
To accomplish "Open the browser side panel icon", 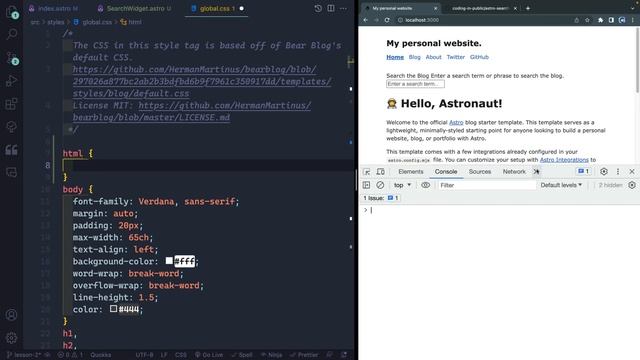I will (x=611, y=20).
